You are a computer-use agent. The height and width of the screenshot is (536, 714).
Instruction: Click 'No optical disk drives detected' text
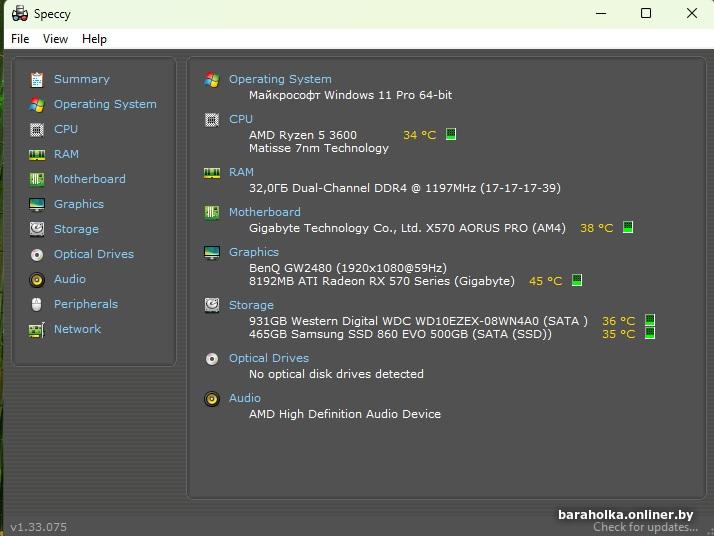[x=336, y=374]
